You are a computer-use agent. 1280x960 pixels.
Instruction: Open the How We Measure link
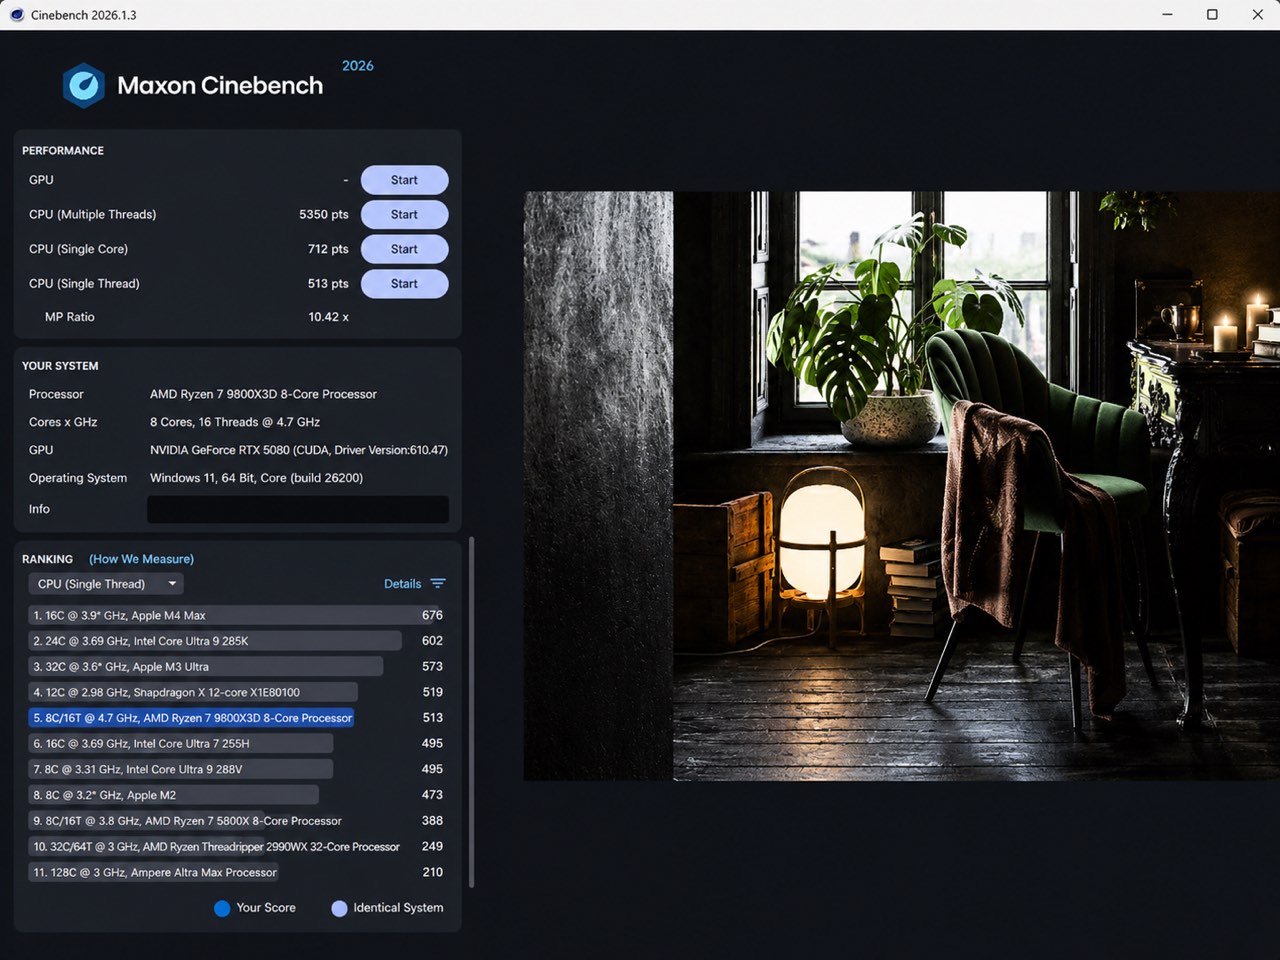(141, 559)
